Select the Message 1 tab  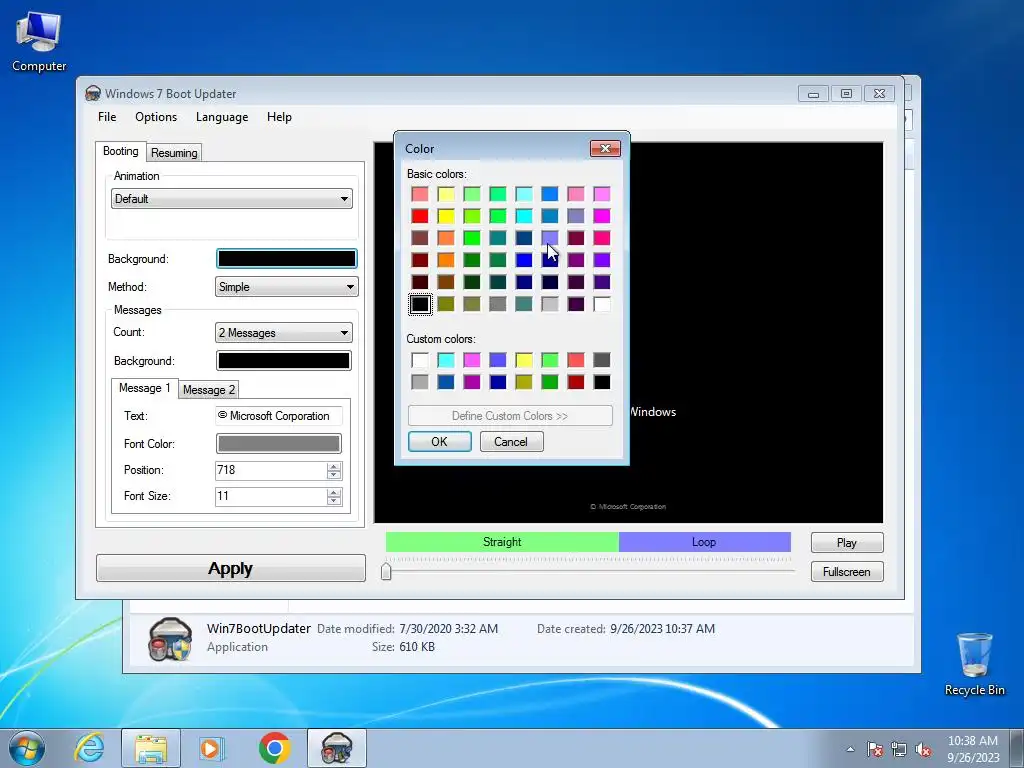pyautogui.click(x=144, y=388)
